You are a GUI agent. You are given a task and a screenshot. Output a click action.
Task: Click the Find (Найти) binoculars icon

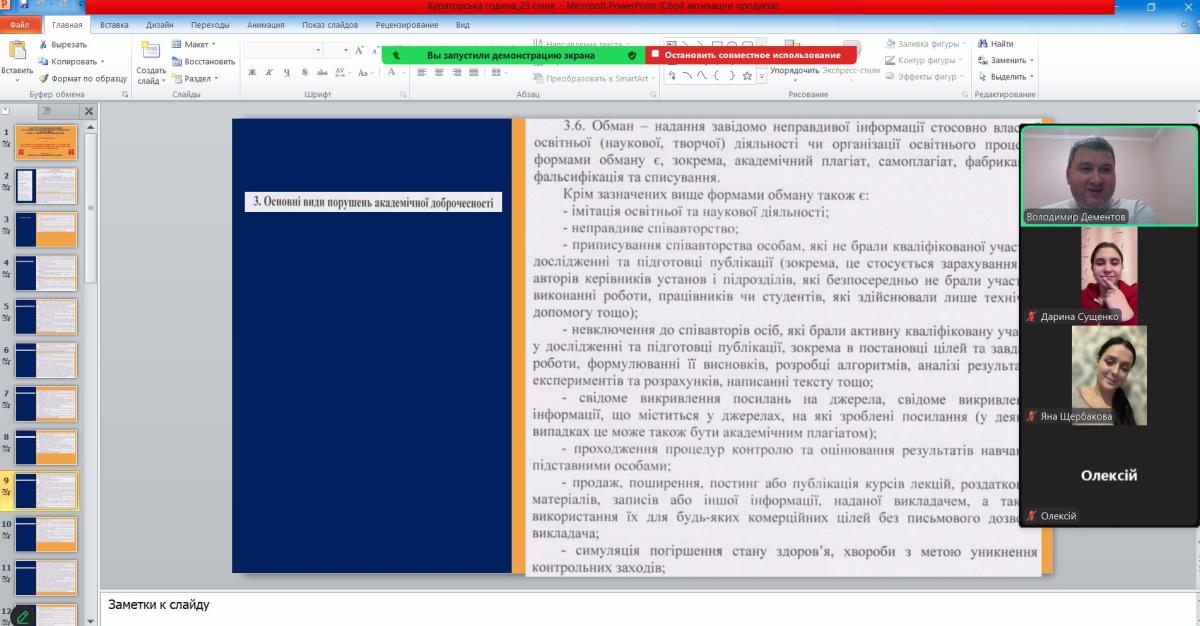[982, 44]
